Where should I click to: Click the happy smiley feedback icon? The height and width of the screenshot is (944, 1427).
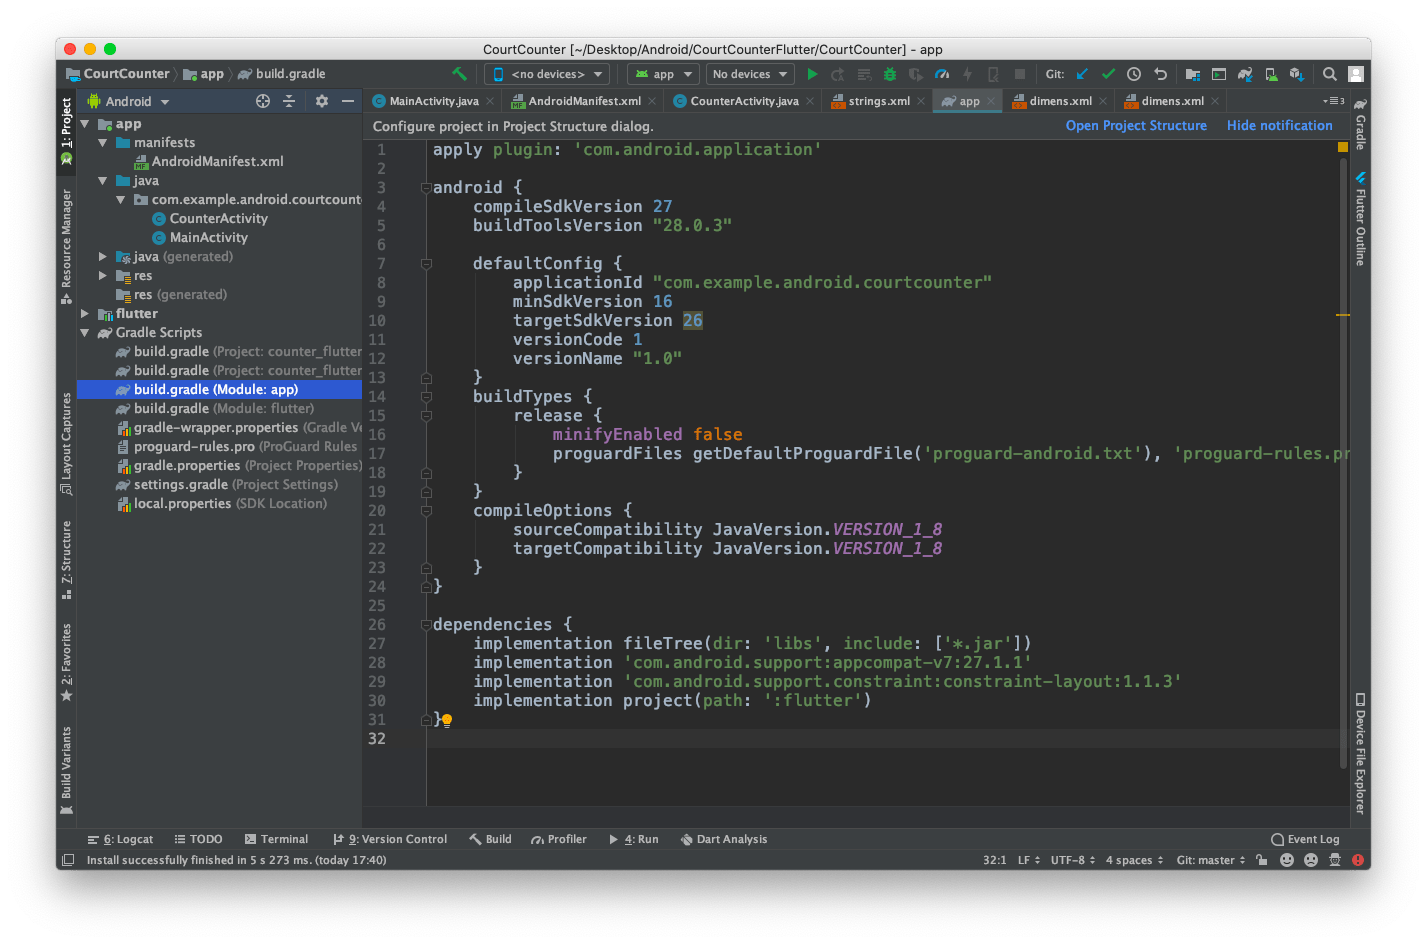point(1287,860)
